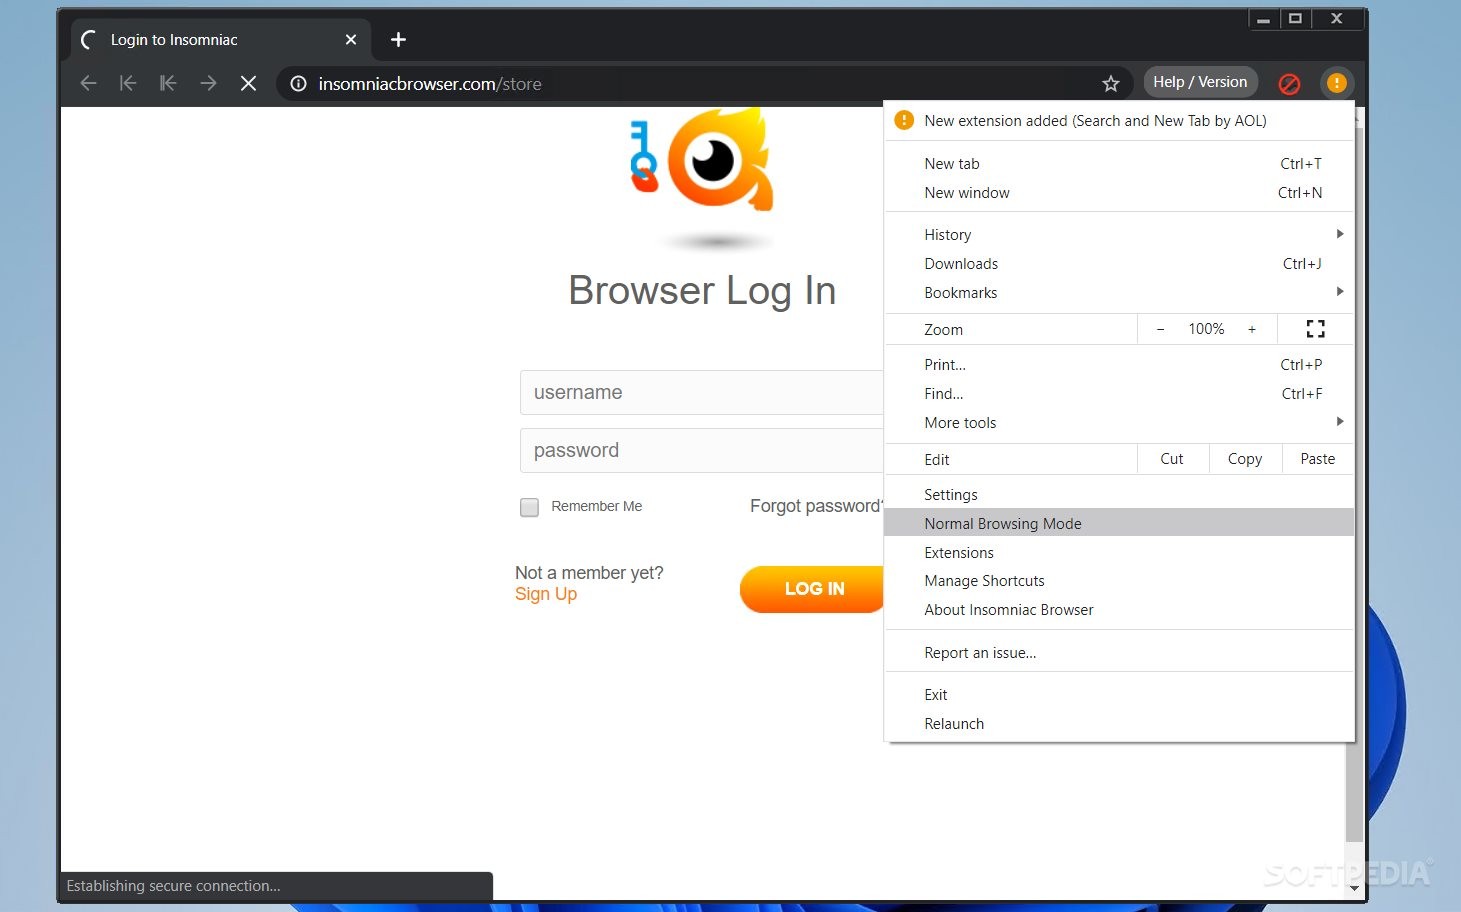Viewport: 1461px width, 912px height.
Task: Click the Forgot password link
Action: click(x=816, y=506)
